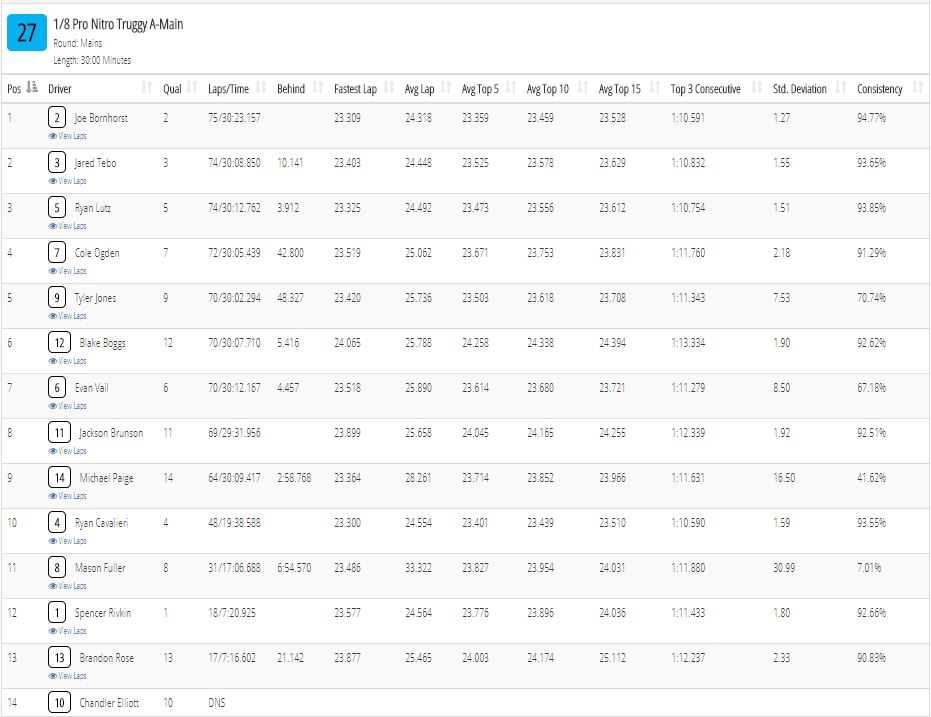This screenshot has width=931, height=717.
Task: Sort by Qual column arrows
Action: [x=192, y=88]
